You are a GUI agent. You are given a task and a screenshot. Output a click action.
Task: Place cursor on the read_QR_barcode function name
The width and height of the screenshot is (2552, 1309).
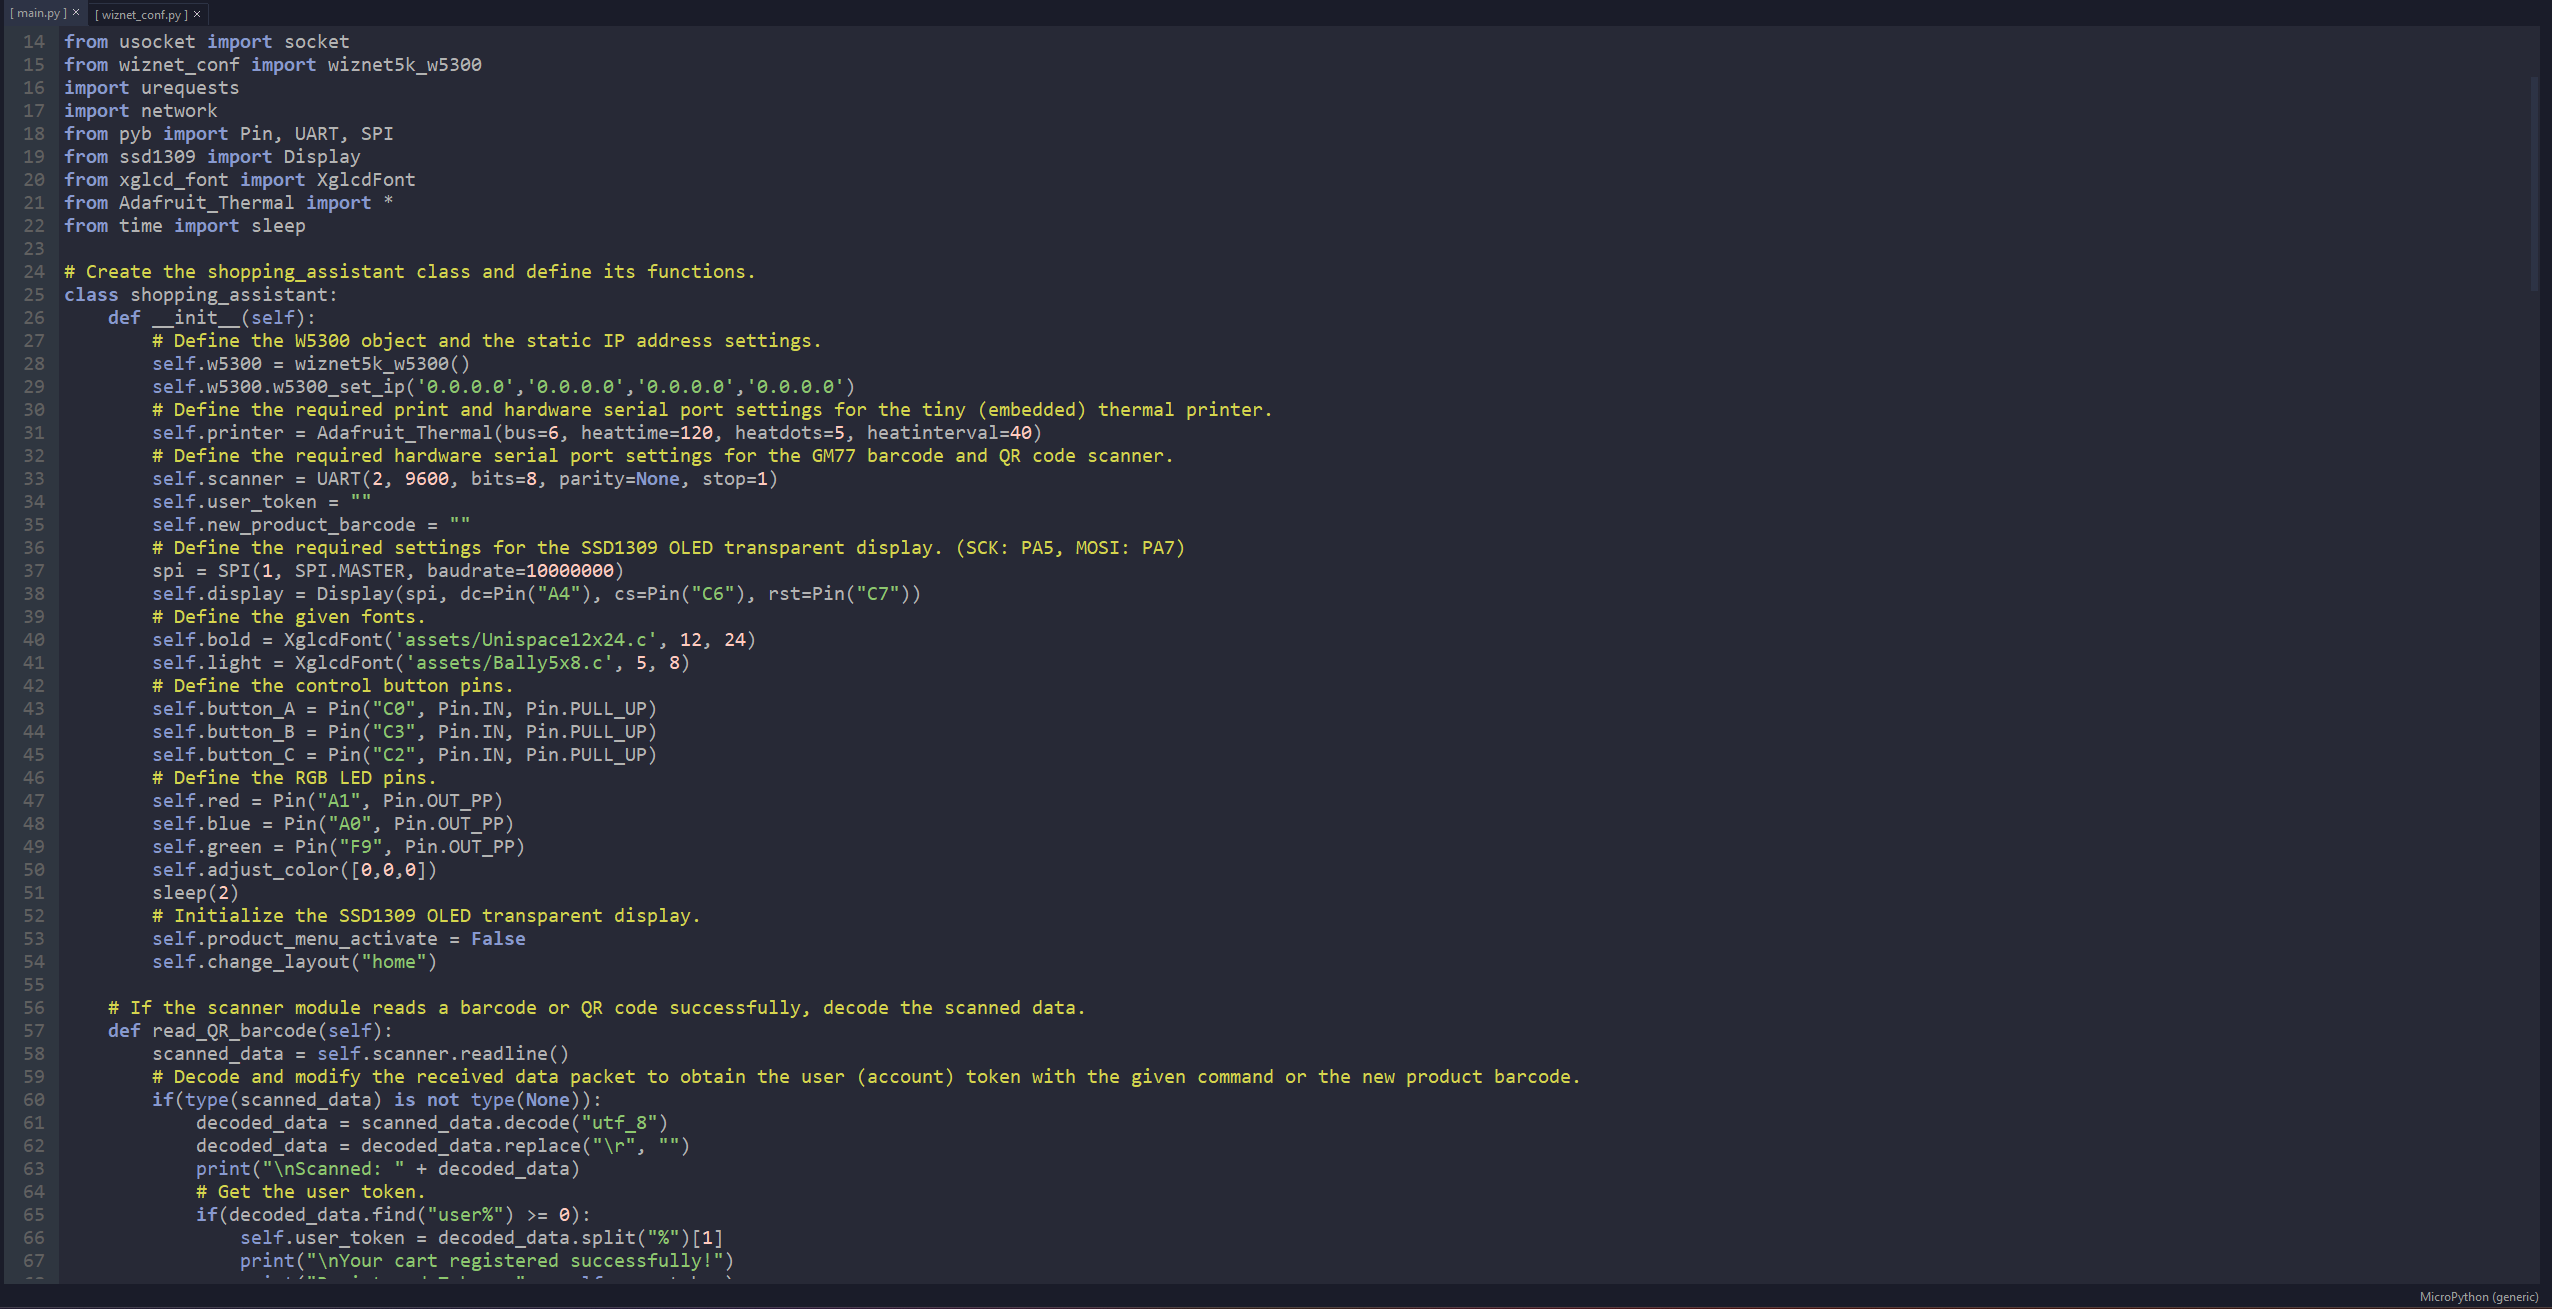pyautogui.click(x=234, y=1030)
